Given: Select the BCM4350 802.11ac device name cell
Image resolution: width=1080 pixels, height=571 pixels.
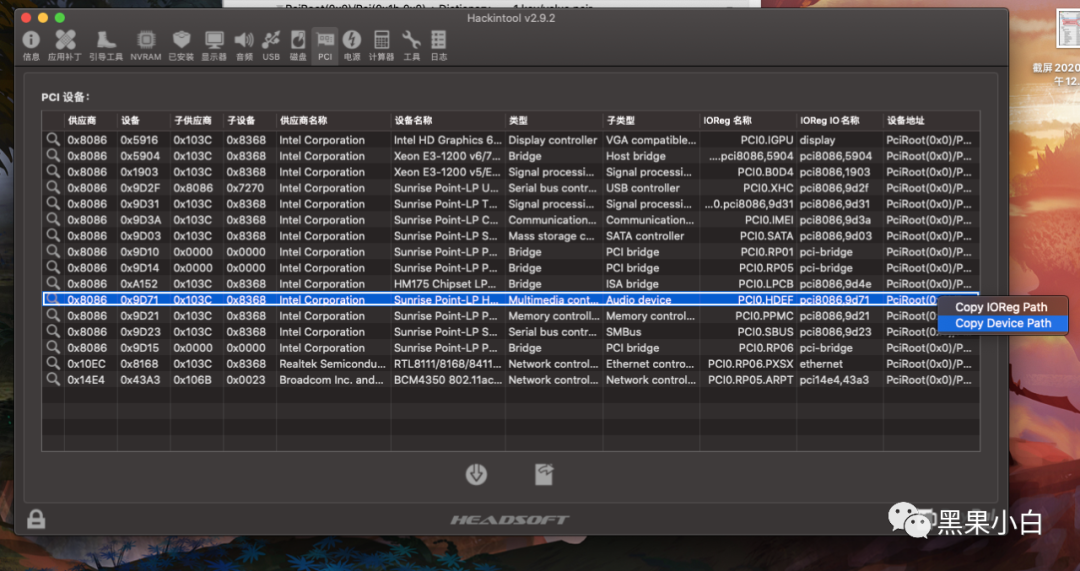Looking at the screenshot, I should (448, 380).
